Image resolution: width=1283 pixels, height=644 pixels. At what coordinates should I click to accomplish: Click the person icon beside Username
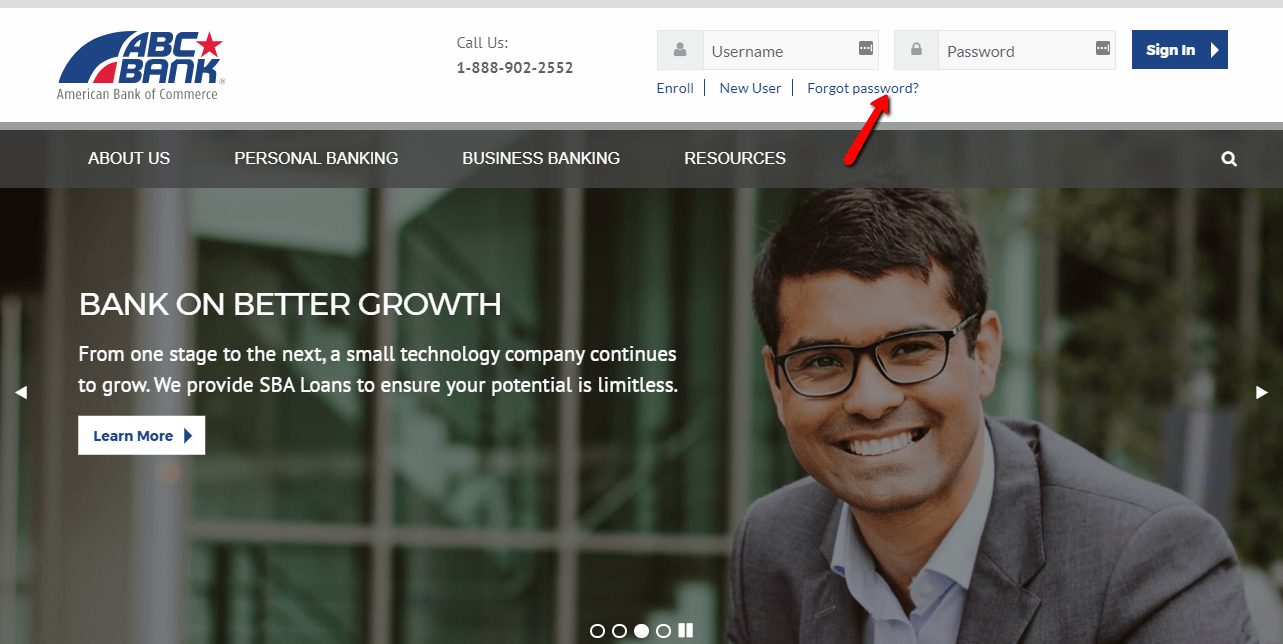(680, 50)
